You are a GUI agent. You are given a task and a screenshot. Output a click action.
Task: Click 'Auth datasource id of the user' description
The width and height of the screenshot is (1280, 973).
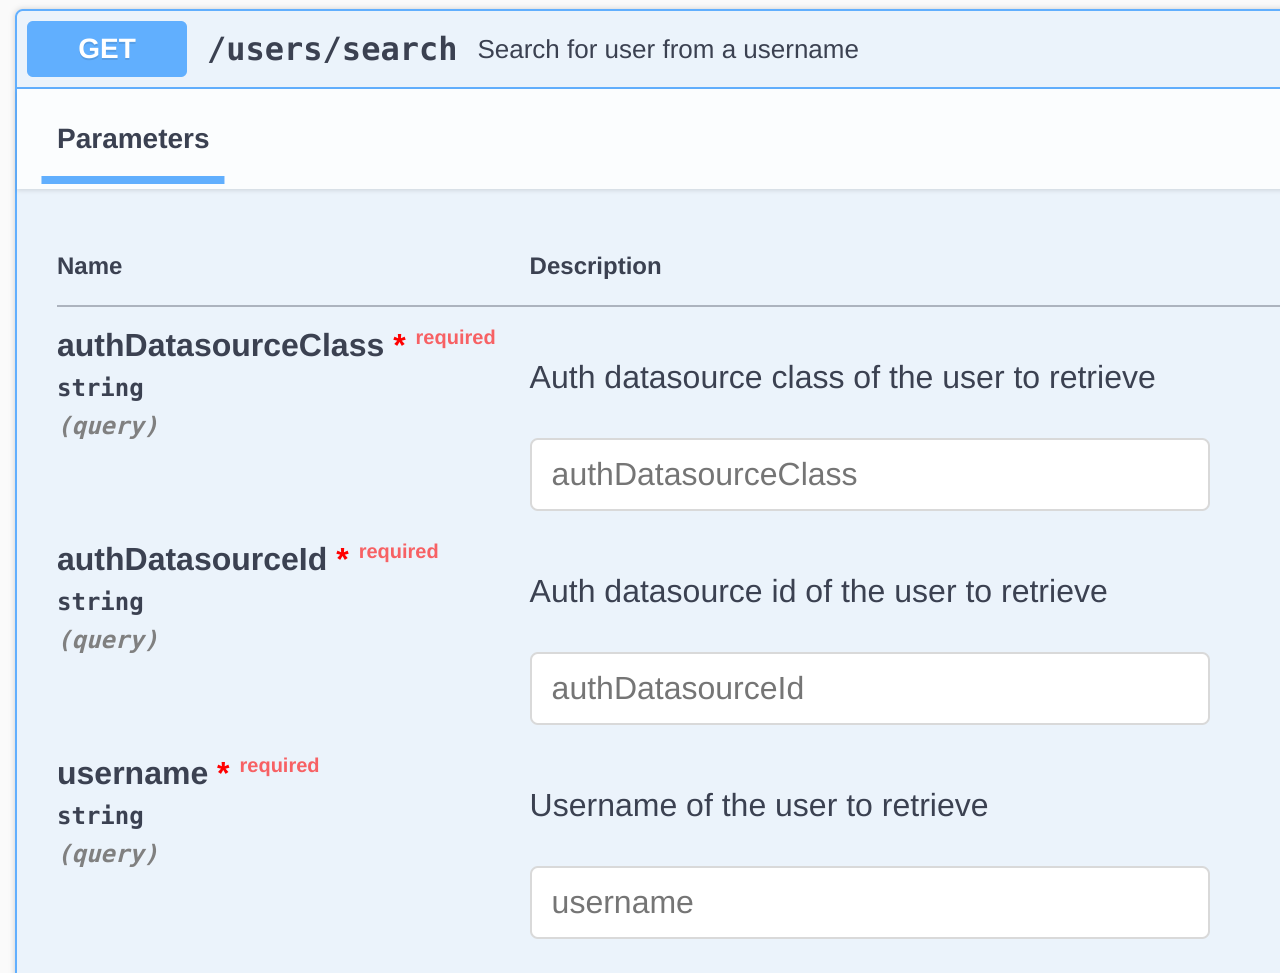(817, 591)
